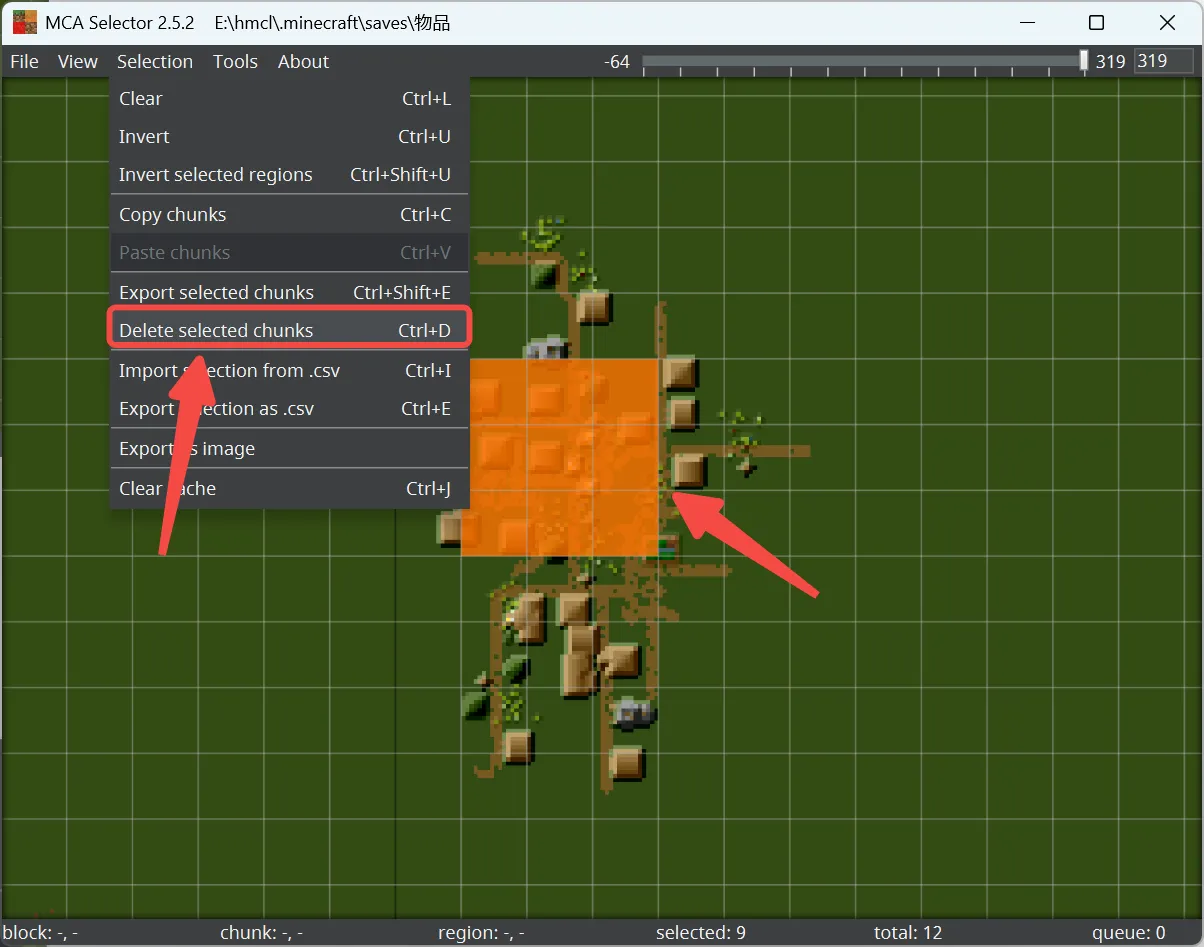Choose Import selection from .csv

(289, 370)
